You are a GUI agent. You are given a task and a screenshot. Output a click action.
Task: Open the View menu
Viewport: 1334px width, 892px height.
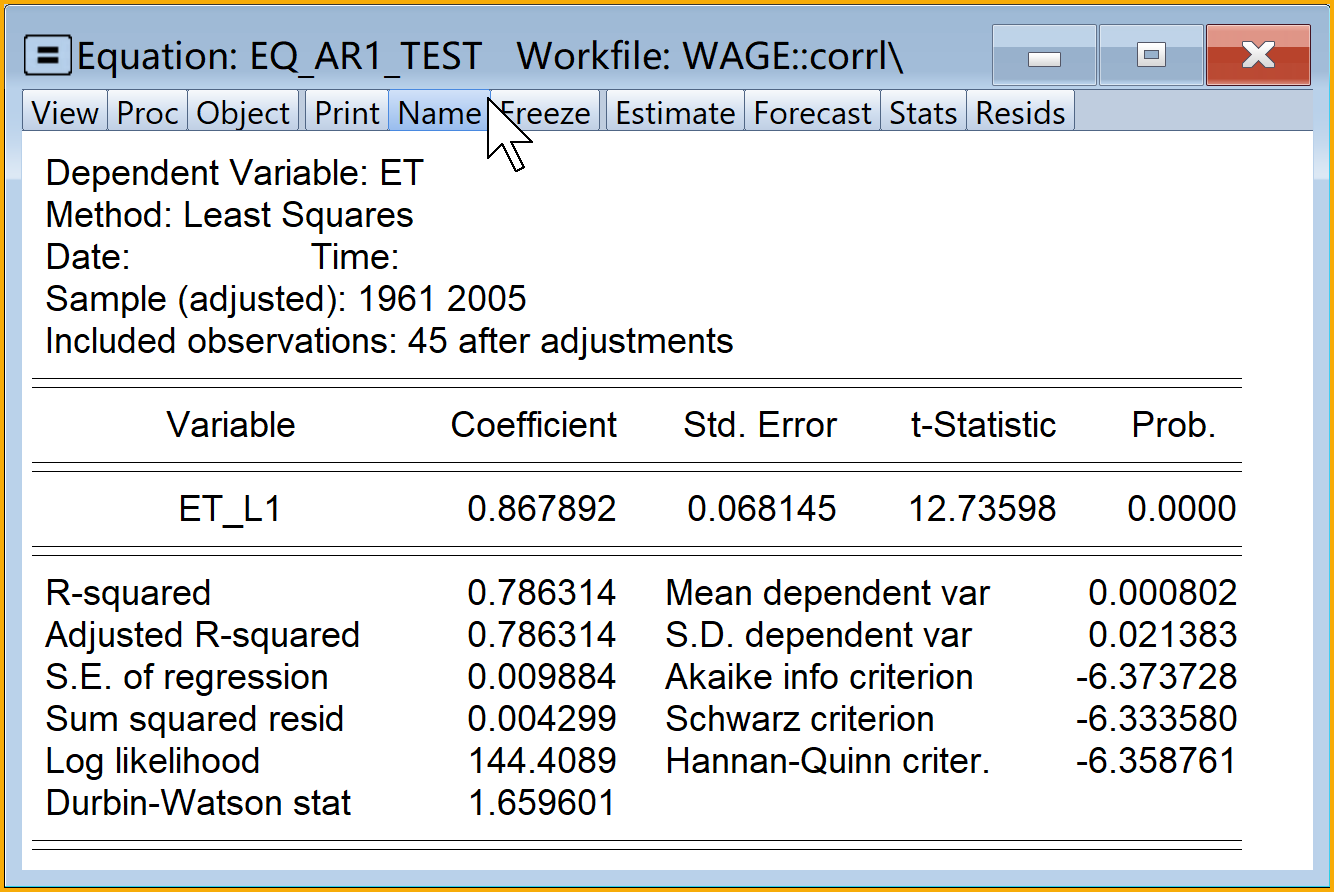click(x=65, y=112)
